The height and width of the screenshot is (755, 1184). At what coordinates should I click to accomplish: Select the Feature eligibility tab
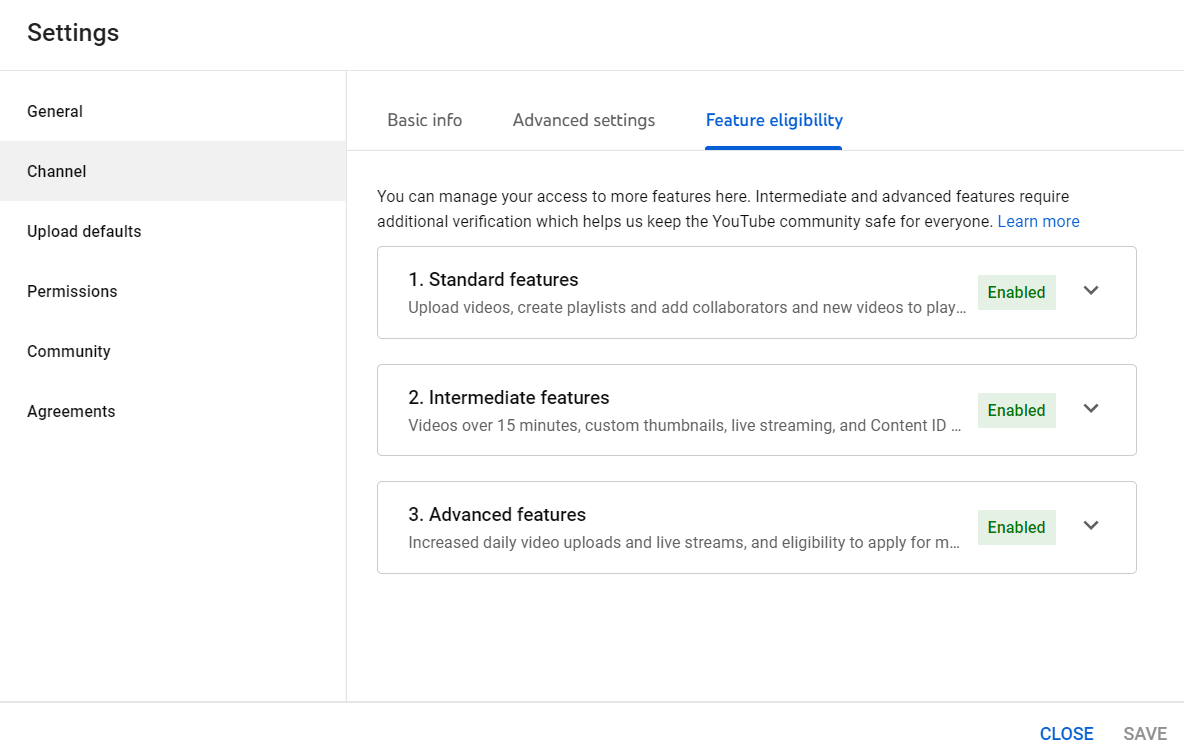(774, 120)
